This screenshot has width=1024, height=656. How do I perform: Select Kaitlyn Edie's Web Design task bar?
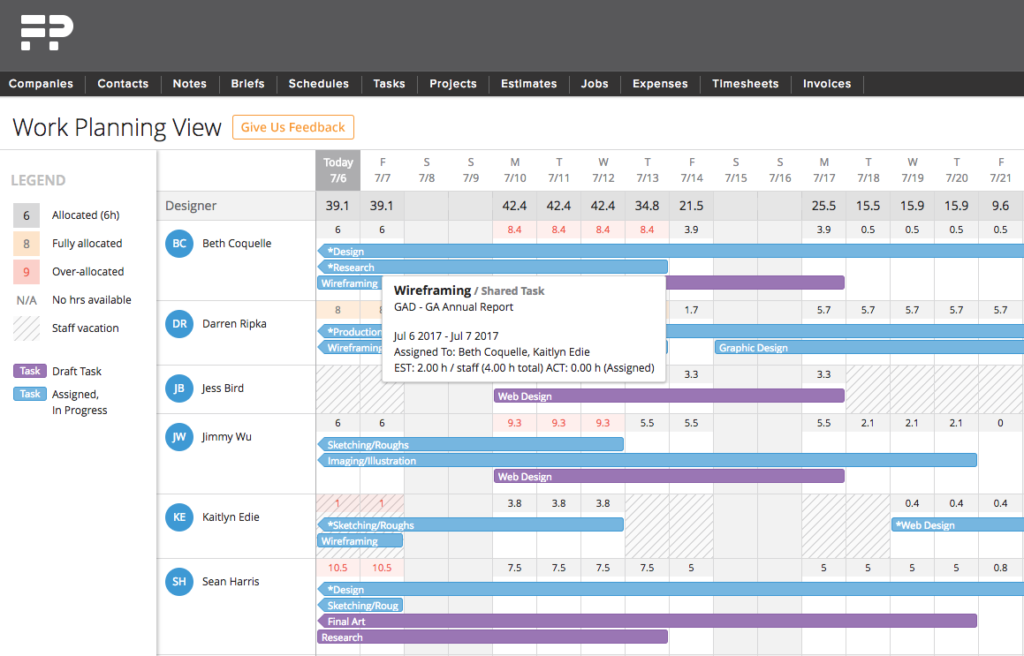pyautogui.click(x=956, y=525)
